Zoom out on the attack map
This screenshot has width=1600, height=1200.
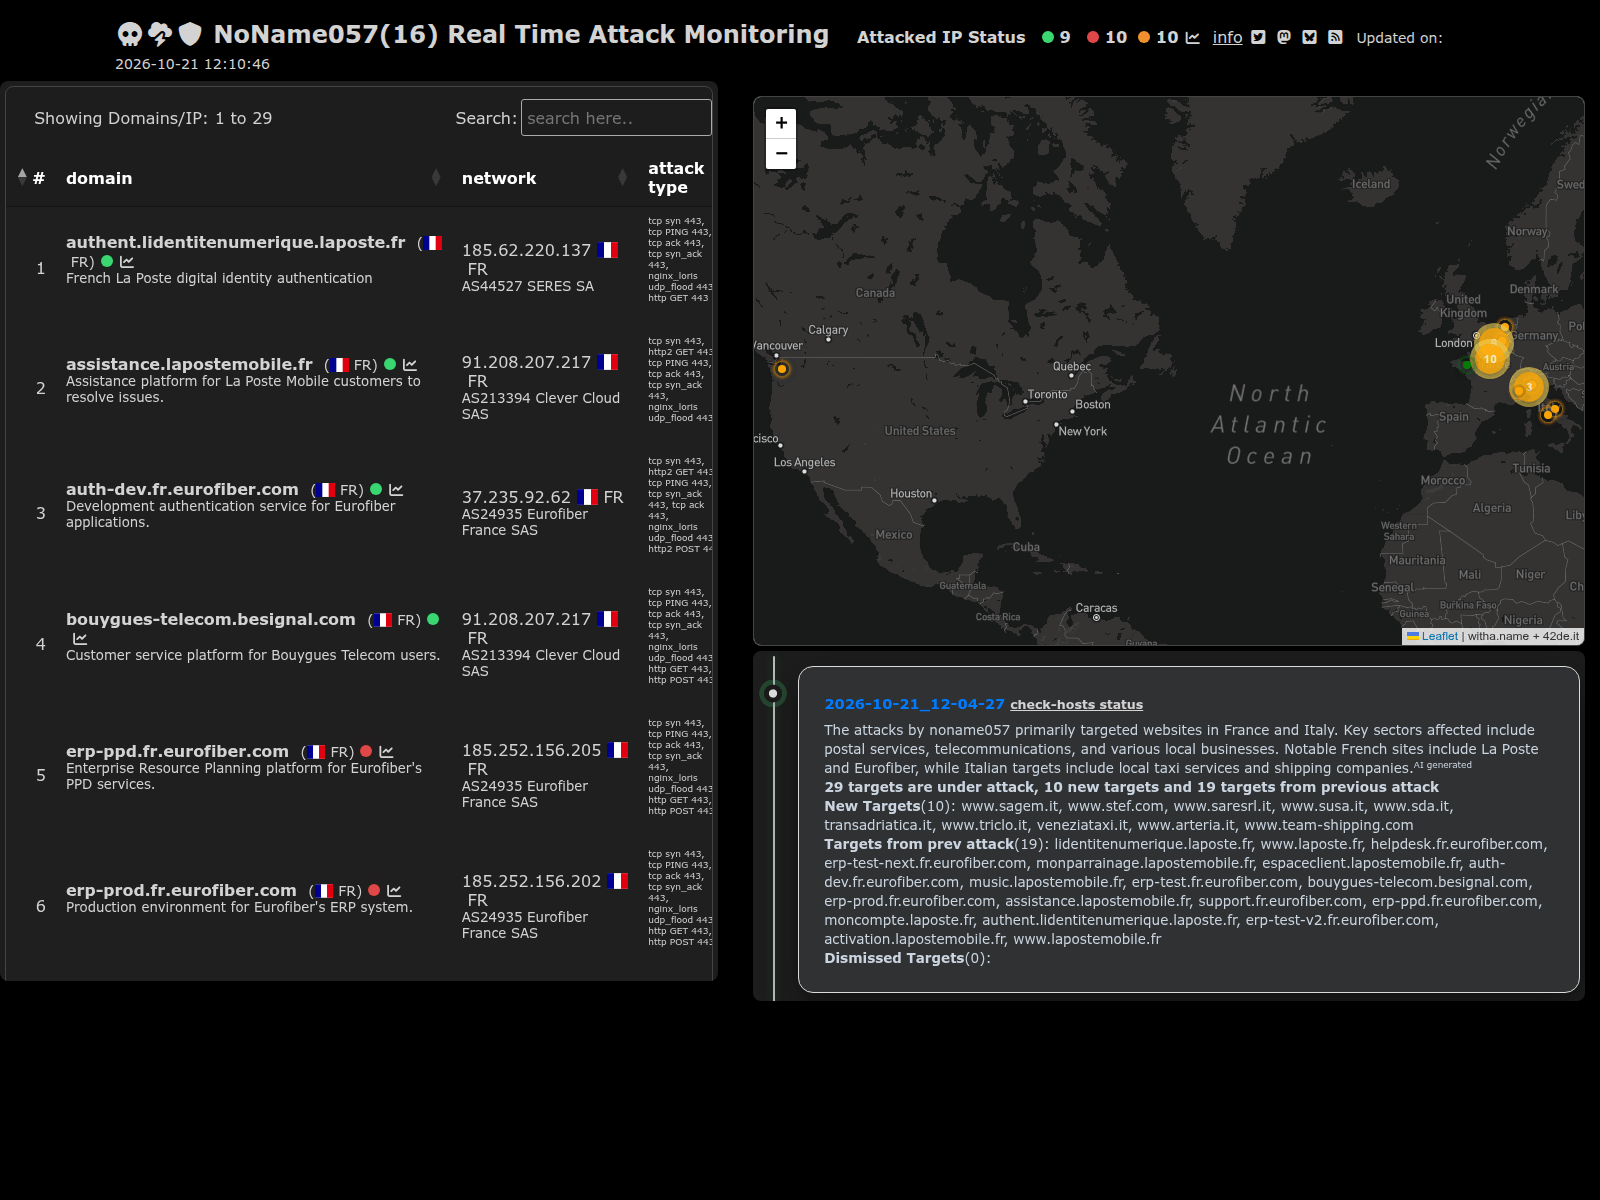click(x=781, y=154)
